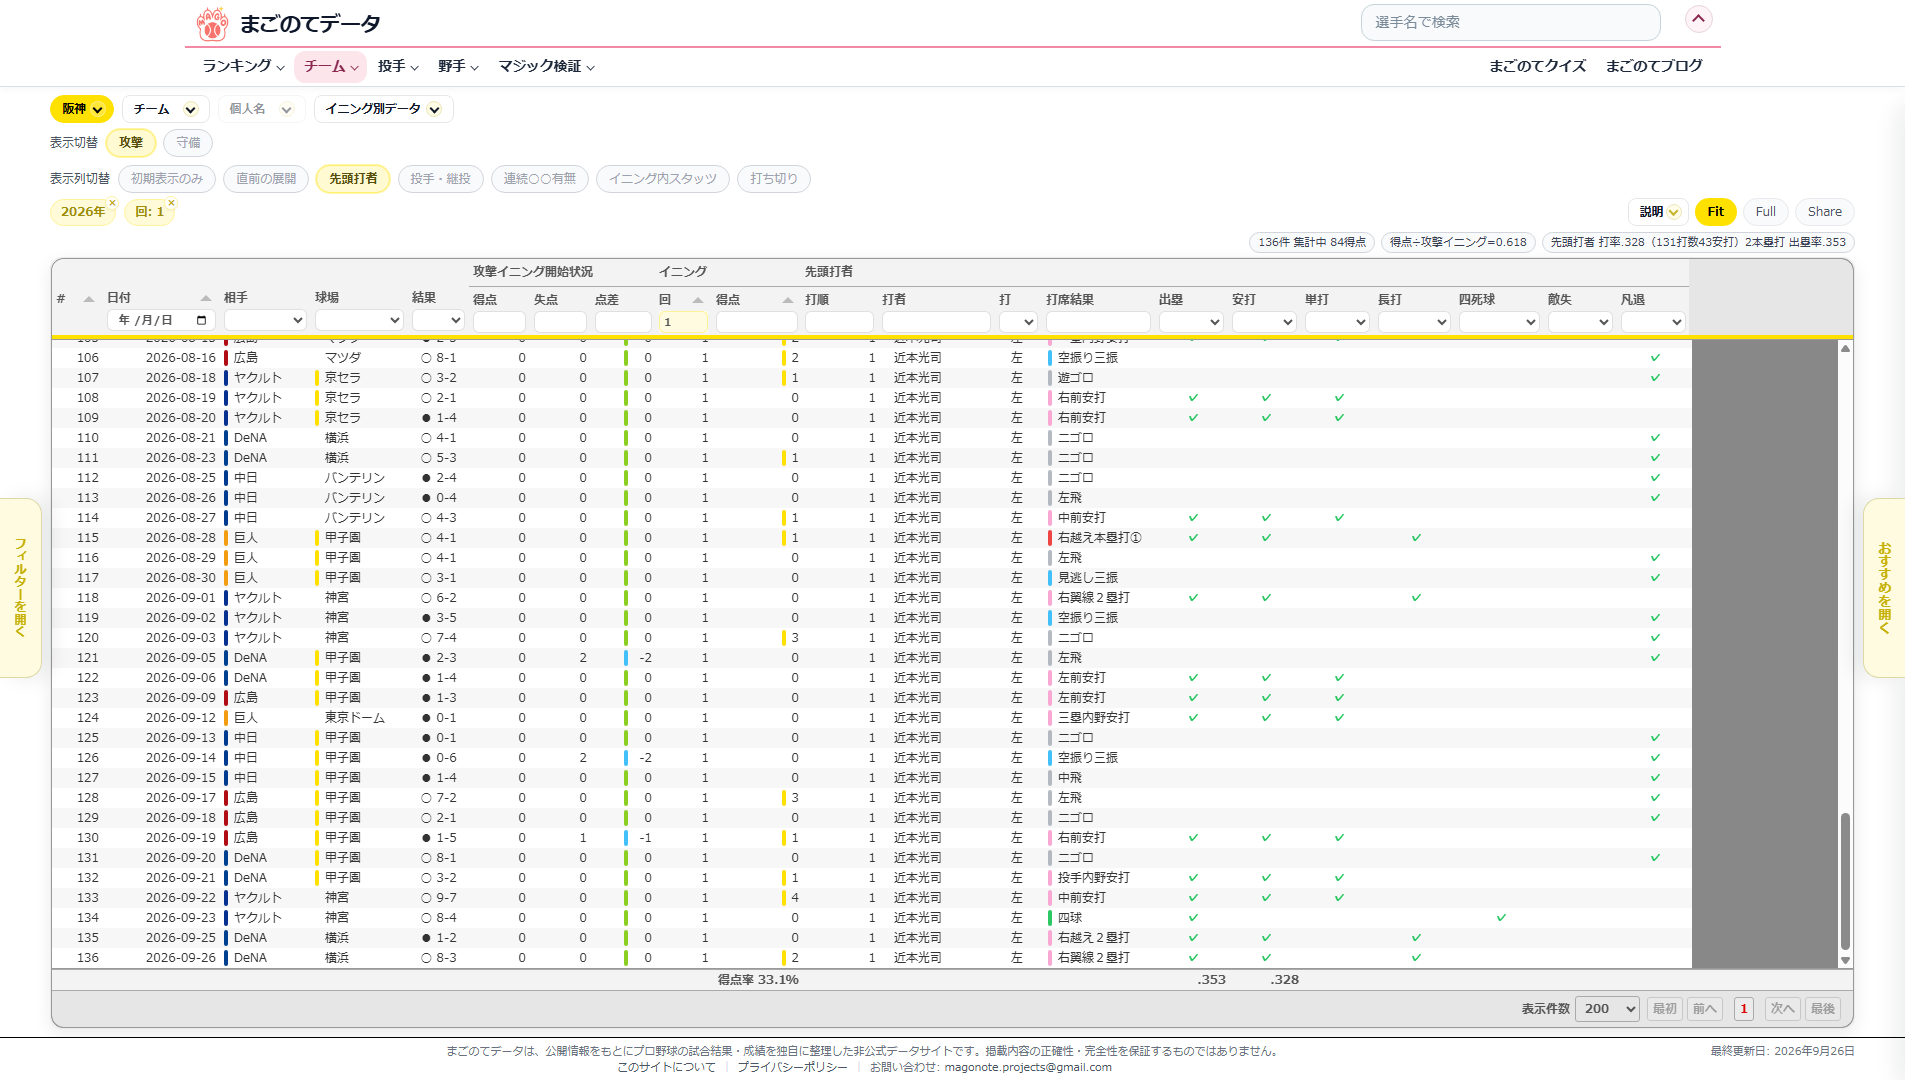Select the Full view button

pyautogui.click(x=1766, y=212)
